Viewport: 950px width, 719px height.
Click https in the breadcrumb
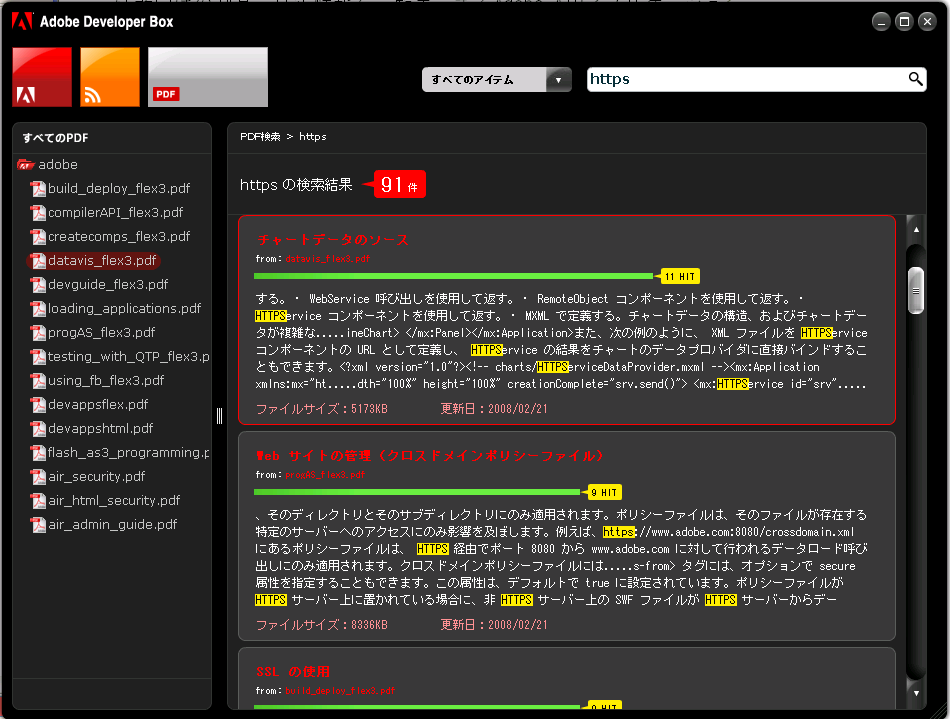click(x=313, y=136)
